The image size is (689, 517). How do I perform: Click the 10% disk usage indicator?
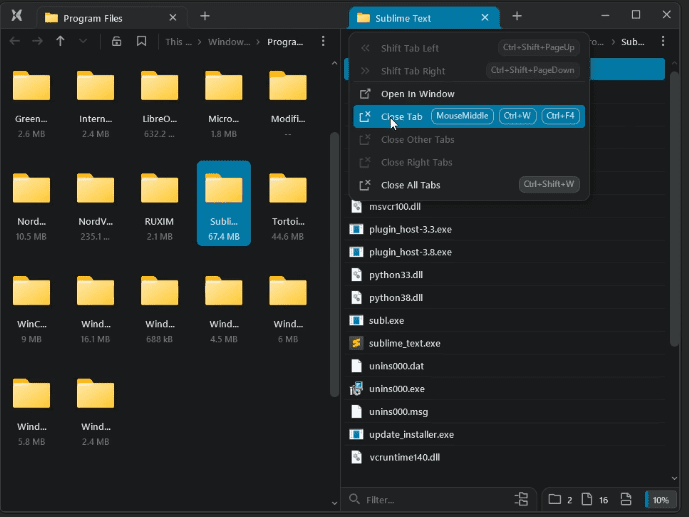pyautogui.click(x=660, y=499)
